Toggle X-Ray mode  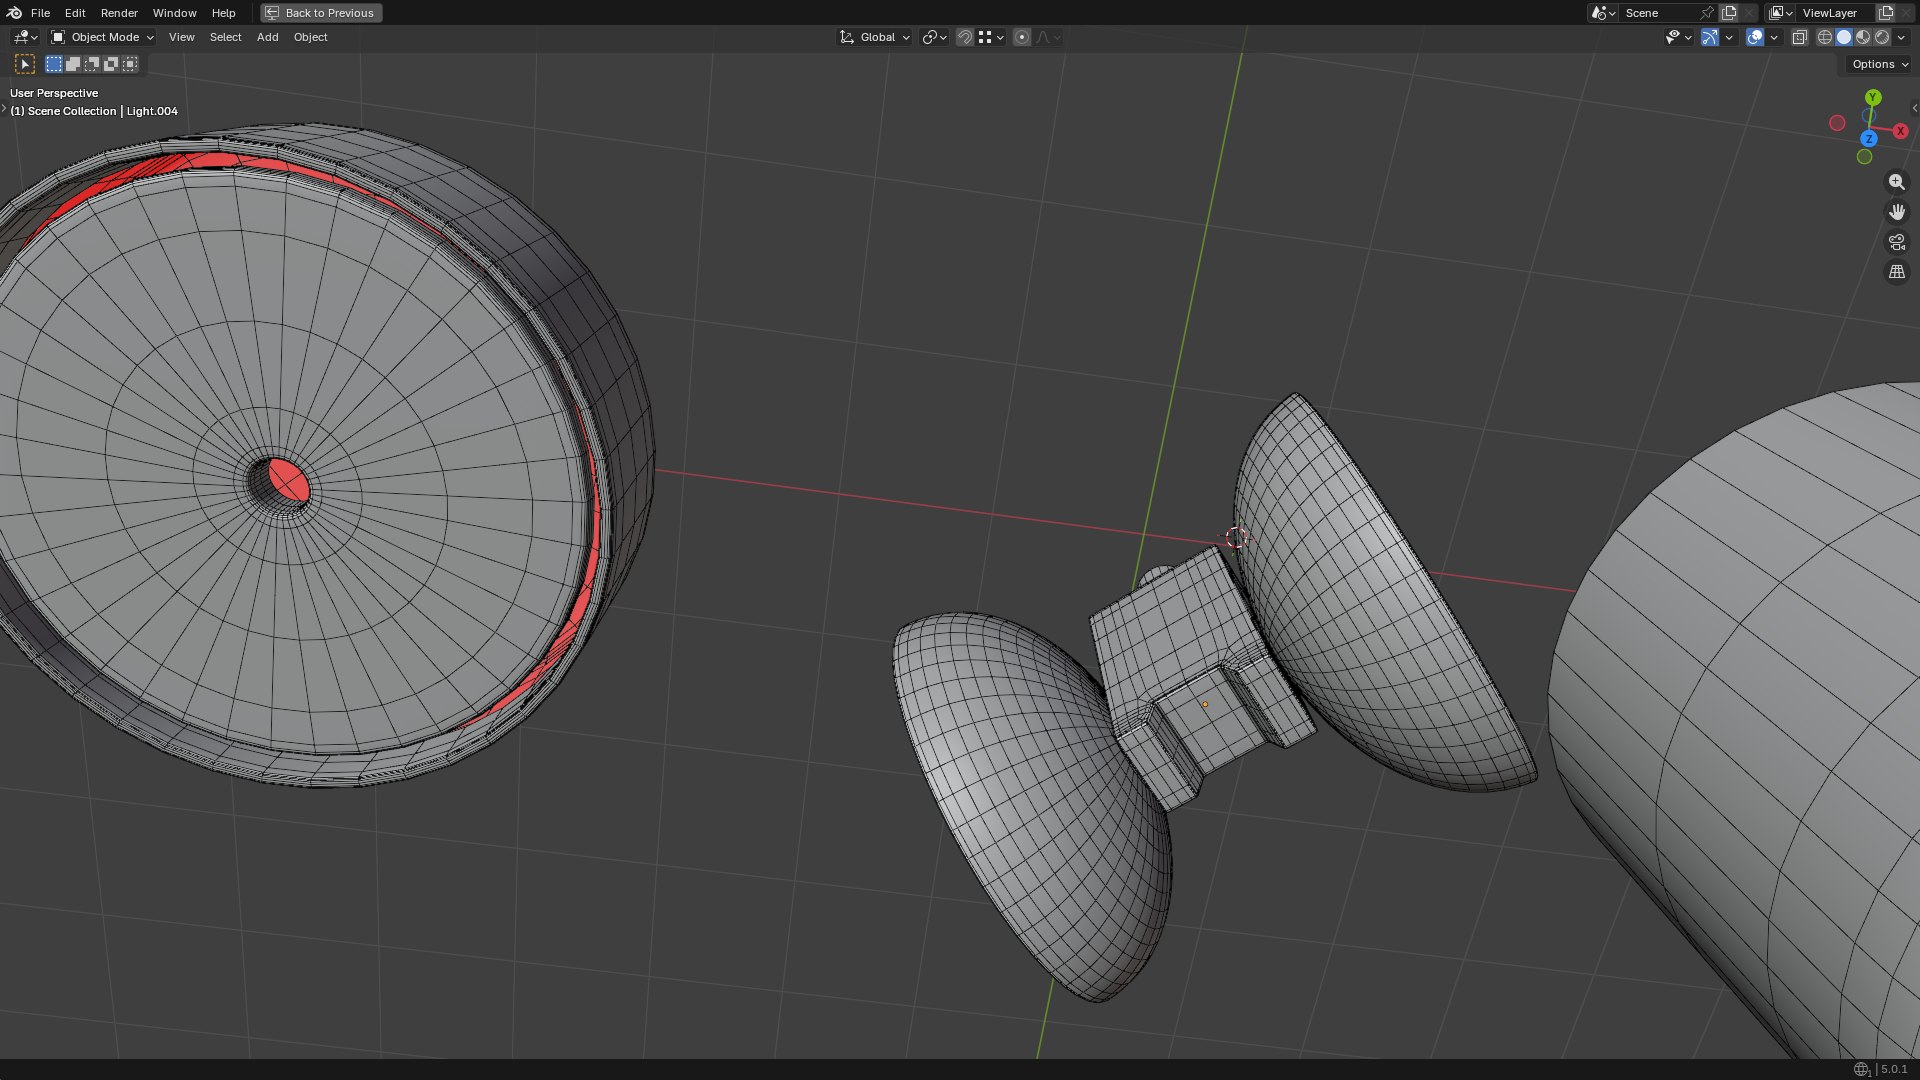coord(1799,37)
